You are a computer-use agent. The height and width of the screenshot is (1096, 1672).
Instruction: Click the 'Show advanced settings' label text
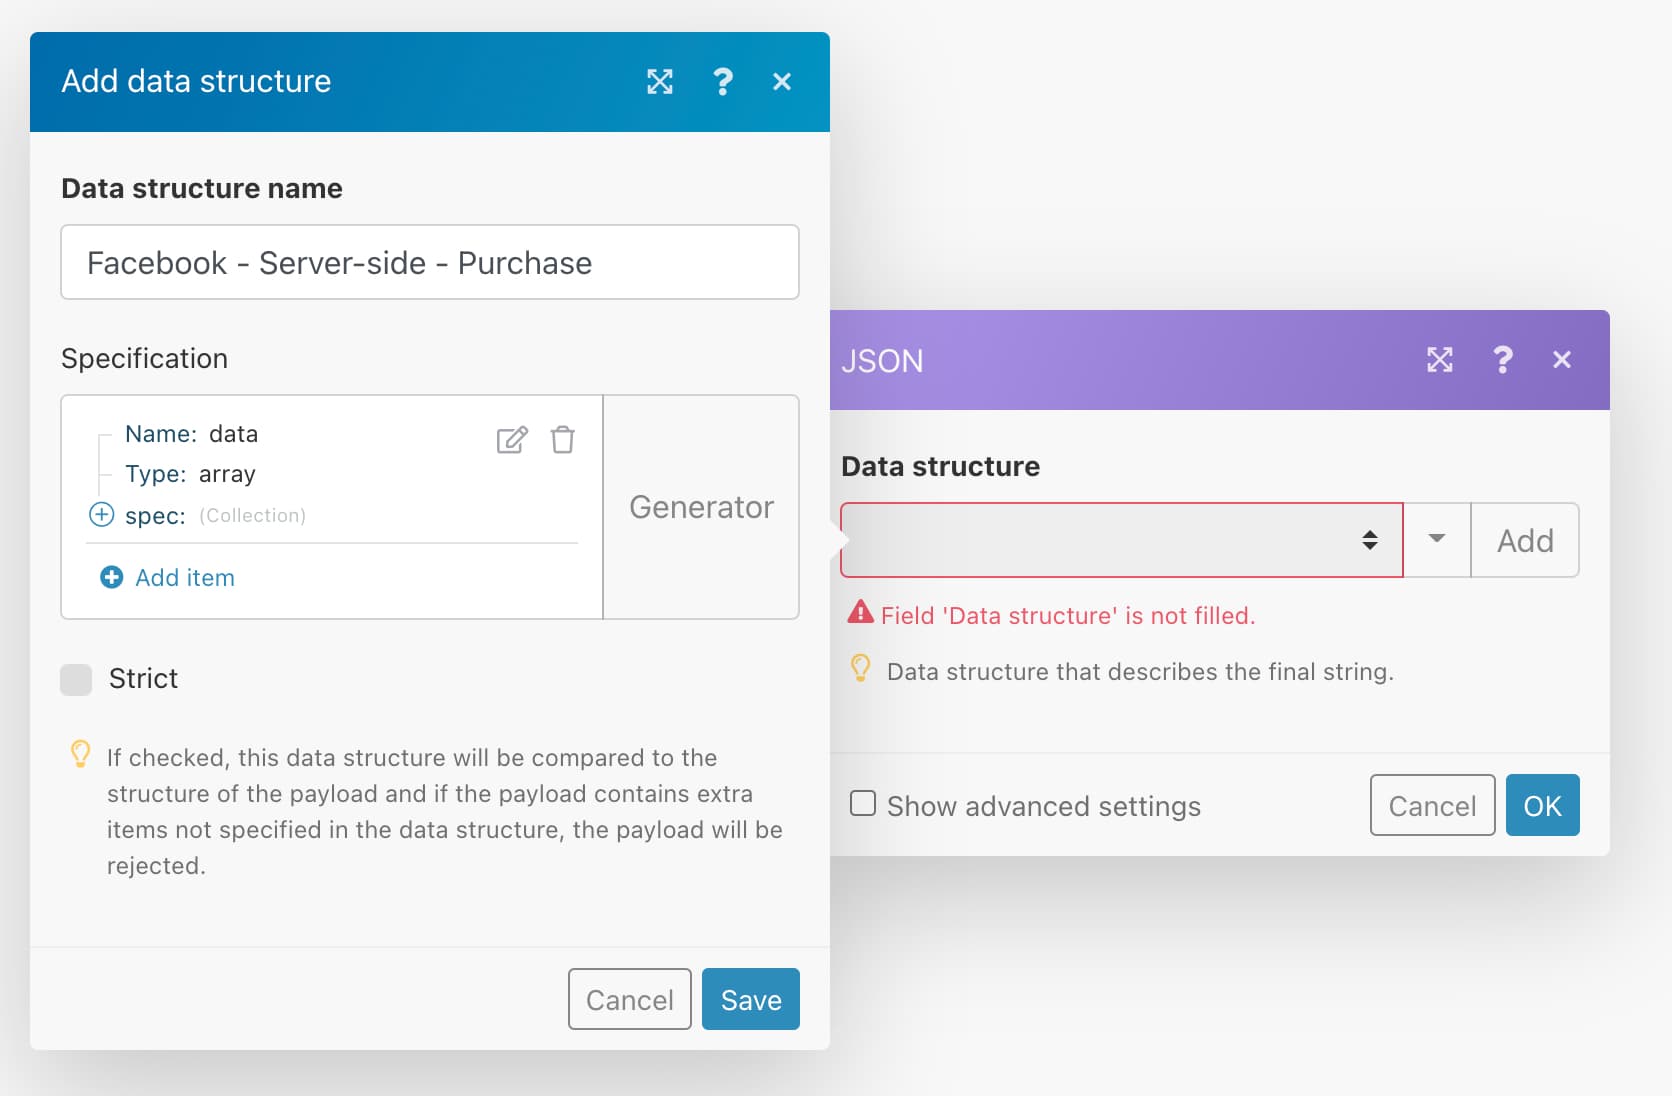coord(1044,806)
